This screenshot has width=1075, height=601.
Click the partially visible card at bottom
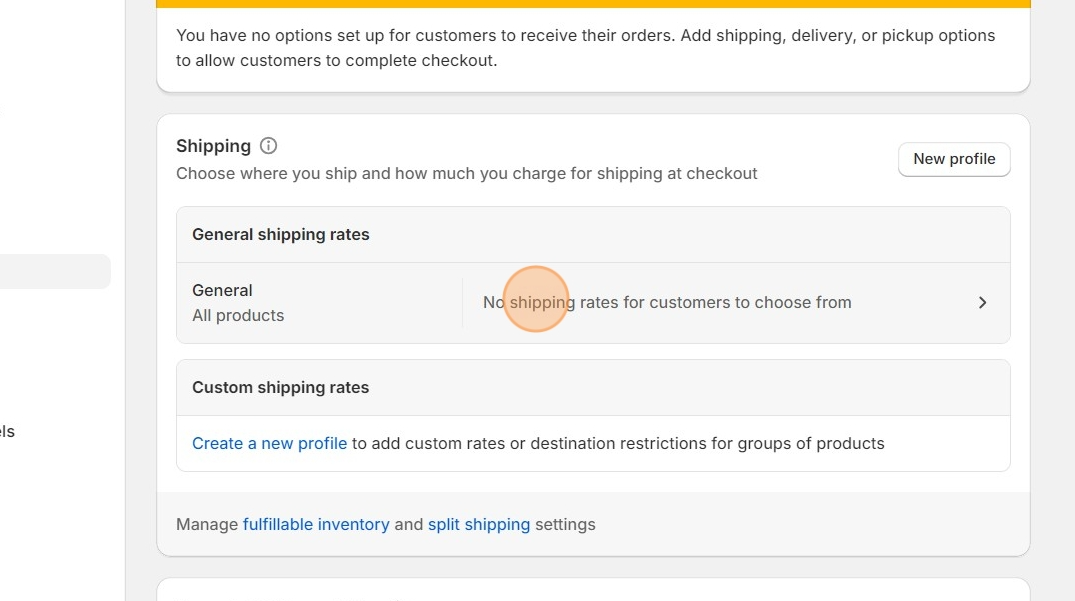coord(593,590)
